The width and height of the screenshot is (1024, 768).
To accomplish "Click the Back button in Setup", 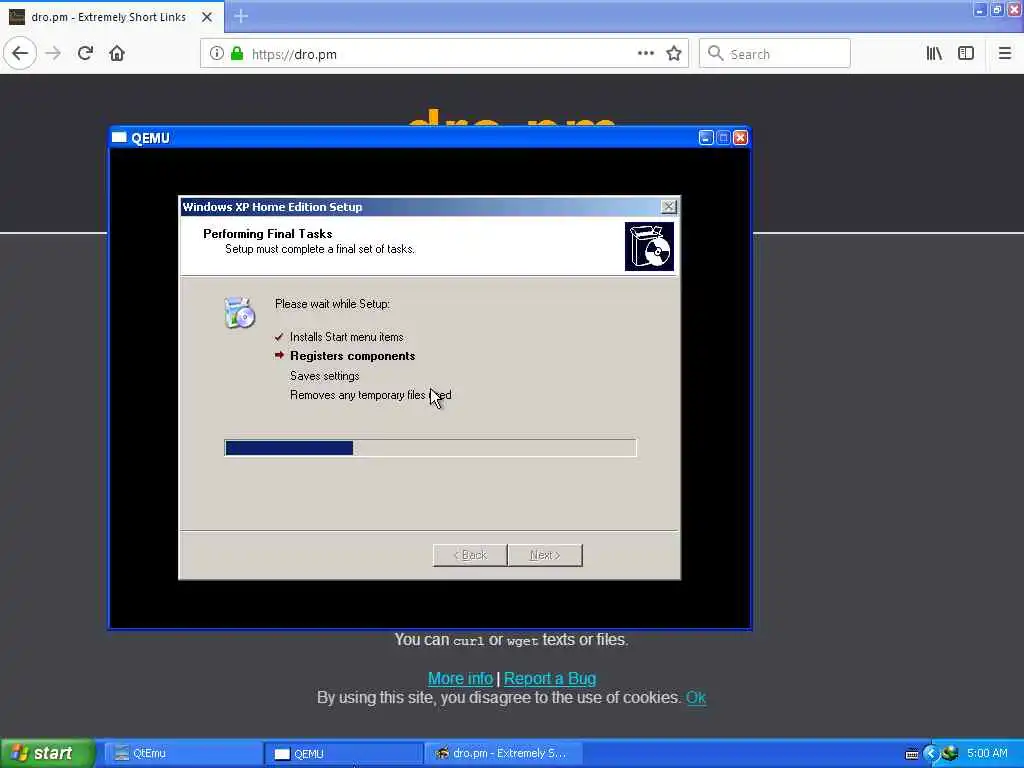I will tap(470, 555).
